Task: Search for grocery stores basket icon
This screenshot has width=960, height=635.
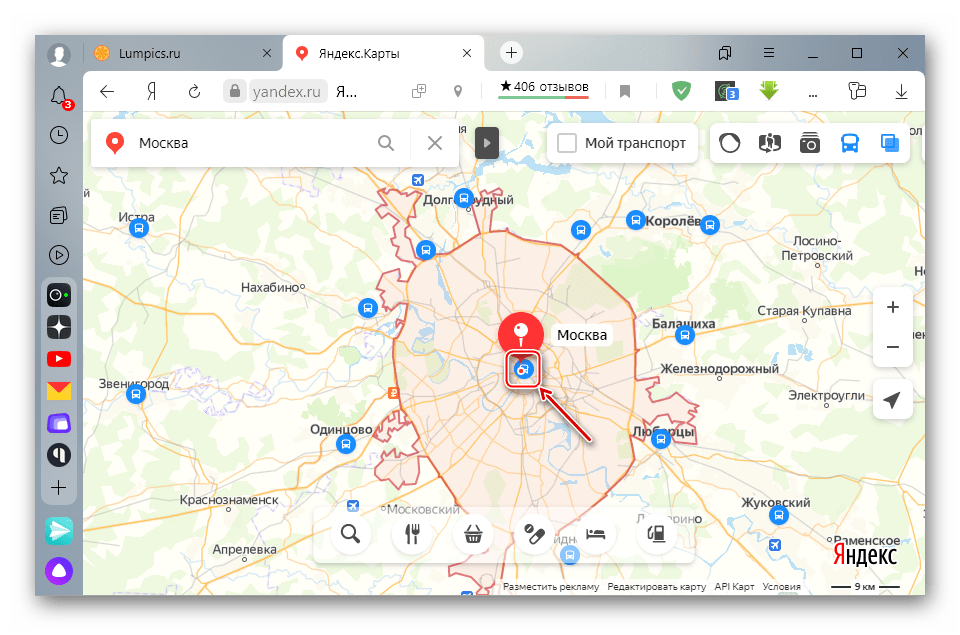Action: [472, 533]
